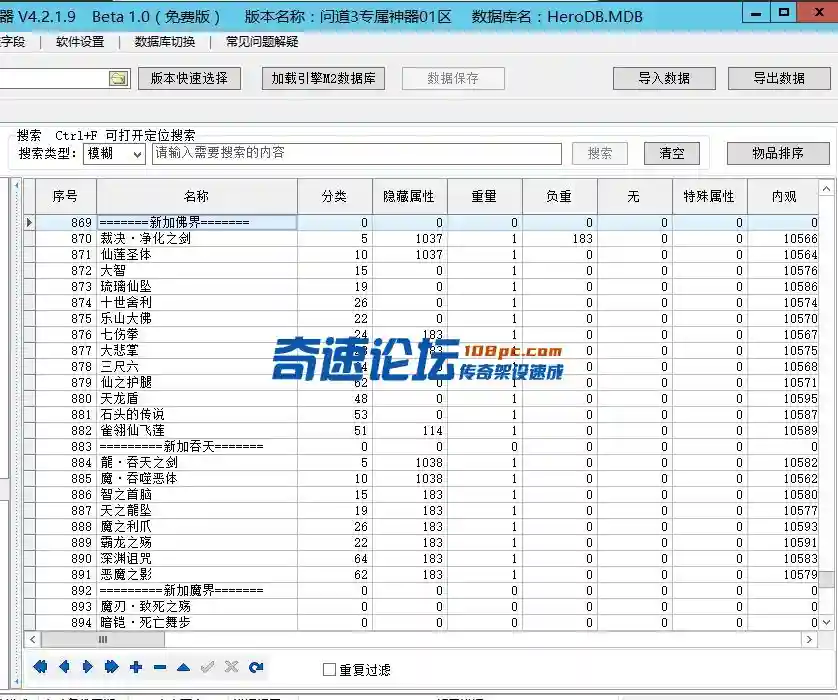
Task: Click the row 869 indicator arrow
Action: pyautogui.click(x=29, y=222)
